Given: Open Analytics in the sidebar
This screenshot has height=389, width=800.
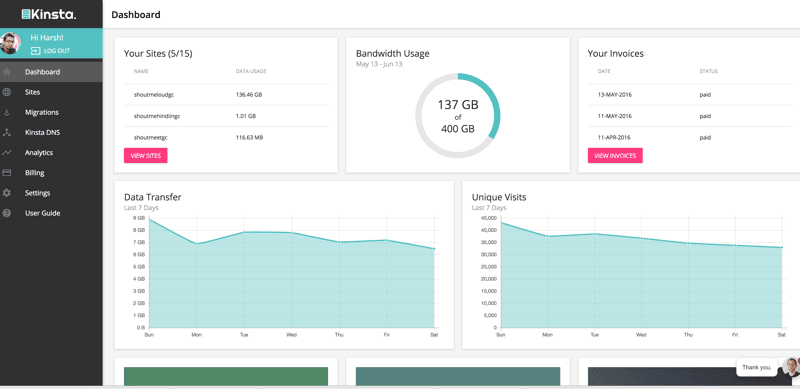Looking at the screenshot, I should 51,153.
